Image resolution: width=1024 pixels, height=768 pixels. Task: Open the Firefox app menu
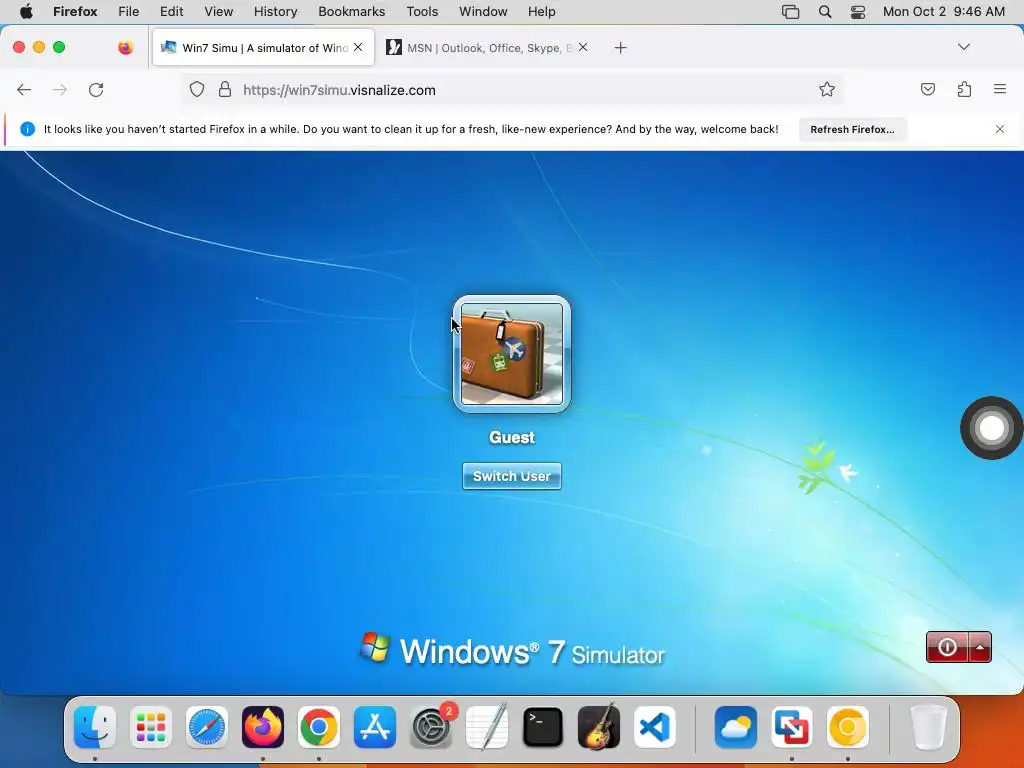click(75, 12)
